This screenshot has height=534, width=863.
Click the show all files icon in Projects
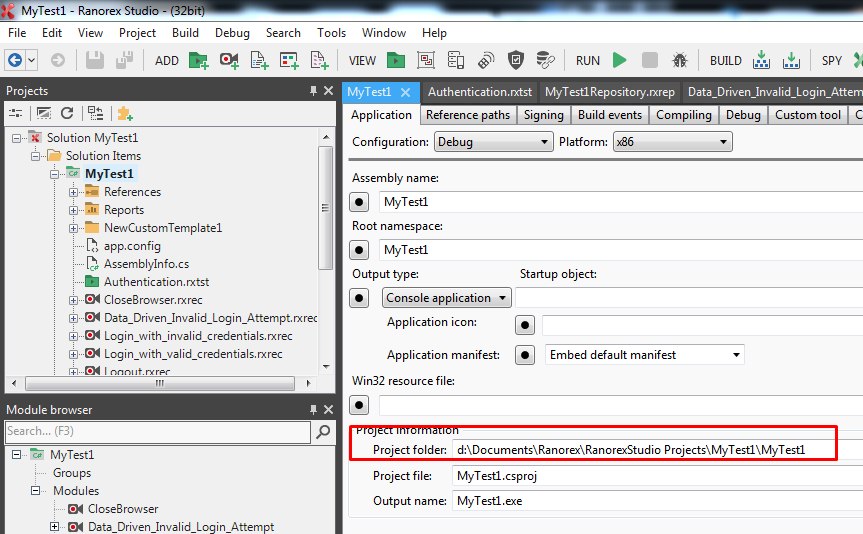pos(44,113)
